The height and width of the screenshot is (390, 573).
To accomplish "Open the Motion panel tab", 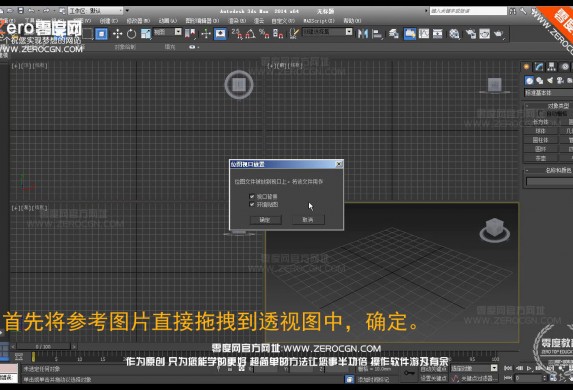I will pyautogui.click(x=565, y=67).
